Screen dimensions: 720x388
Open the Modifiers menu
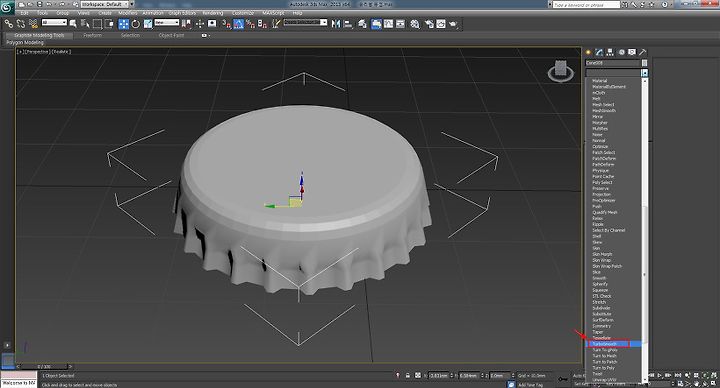[128, 13]
